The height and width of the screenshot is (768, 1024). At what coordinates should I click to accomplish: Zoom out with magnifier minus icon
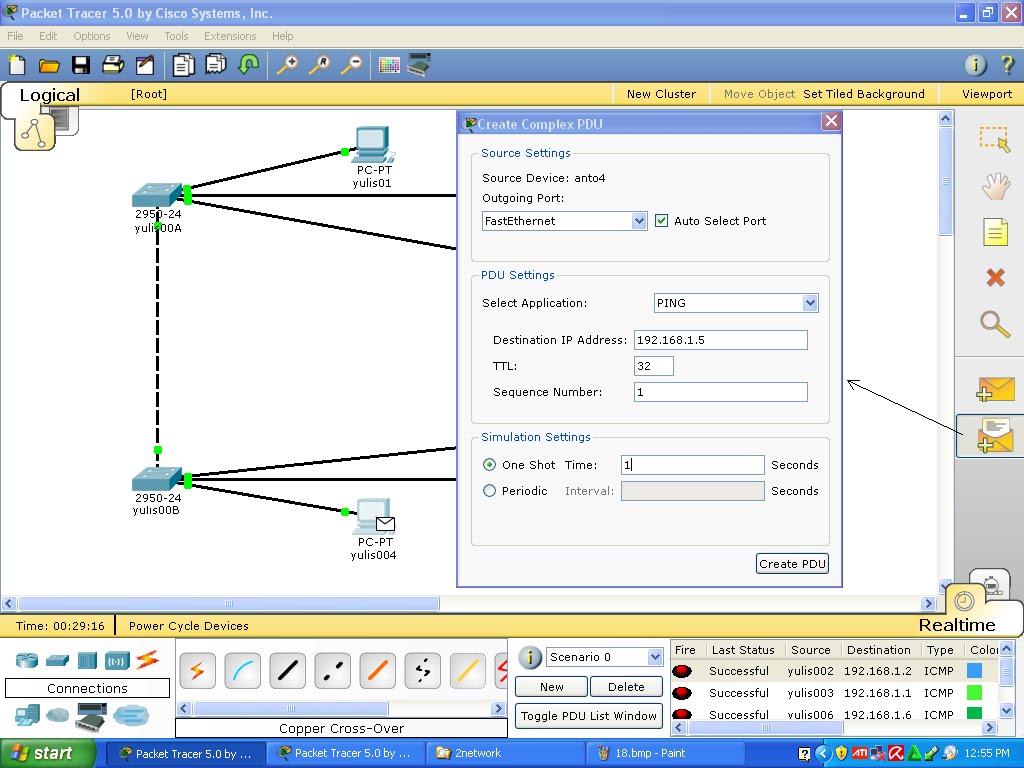351,65
